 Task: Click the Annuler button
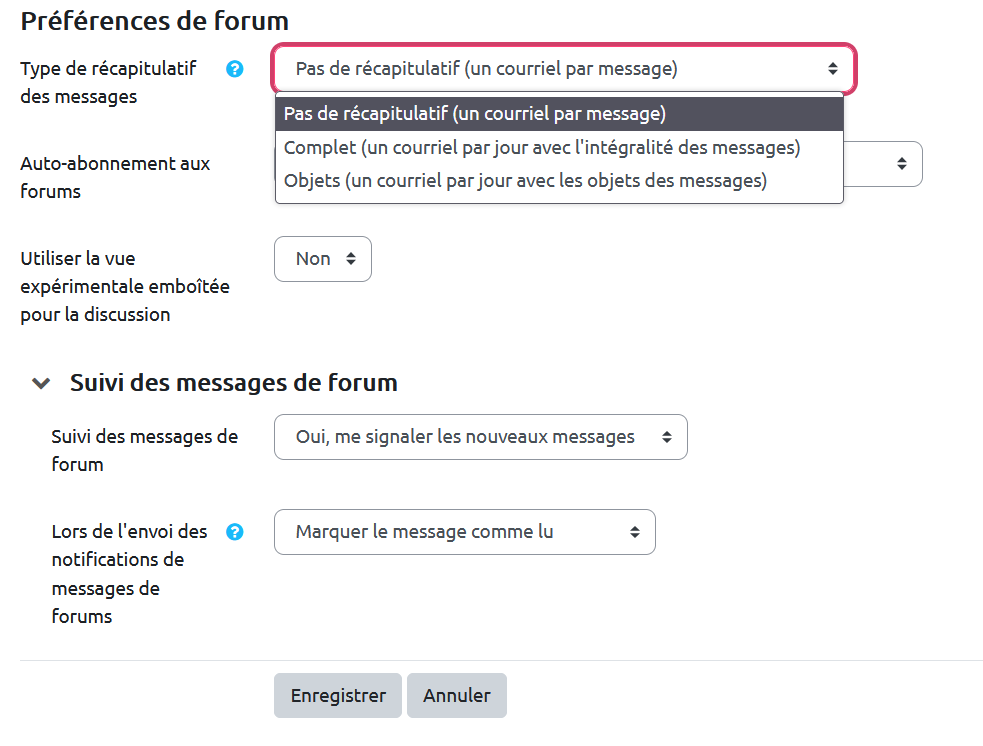point(457,696)
